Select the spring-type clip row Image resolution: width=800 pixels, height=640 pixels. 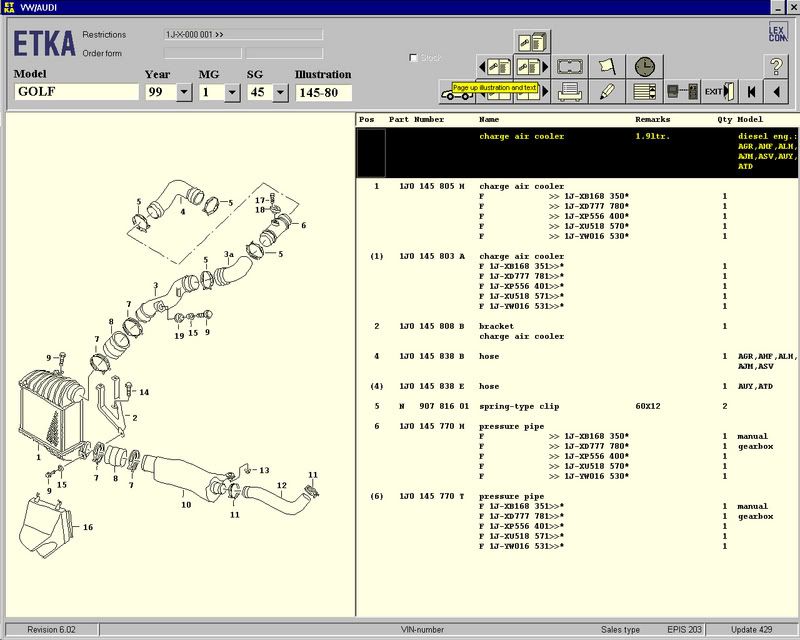[x=577, y=406]
